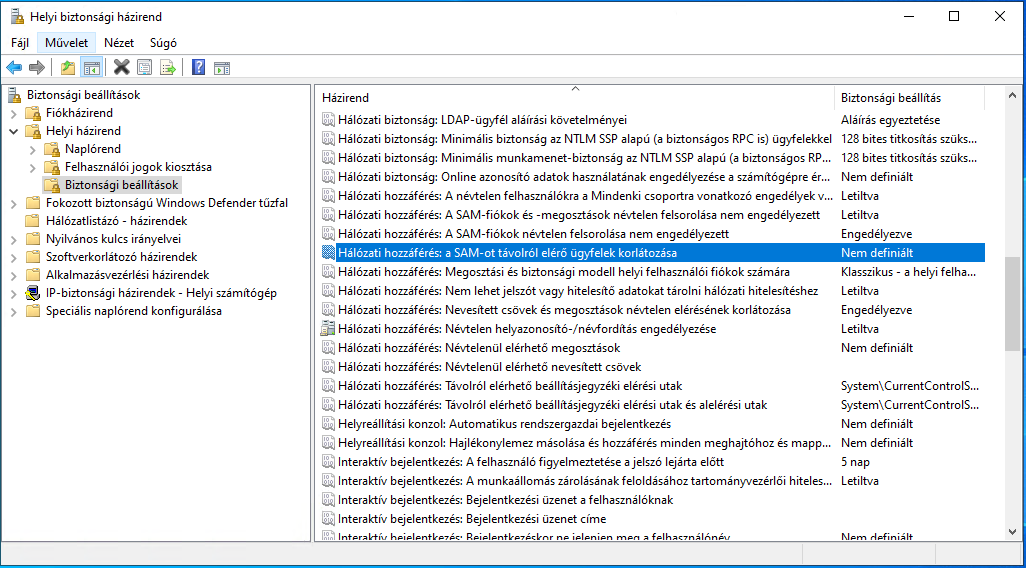1026x568 pixels.
Task: Expand the Naplórend tree node
Action: click(x=33, y=149)
